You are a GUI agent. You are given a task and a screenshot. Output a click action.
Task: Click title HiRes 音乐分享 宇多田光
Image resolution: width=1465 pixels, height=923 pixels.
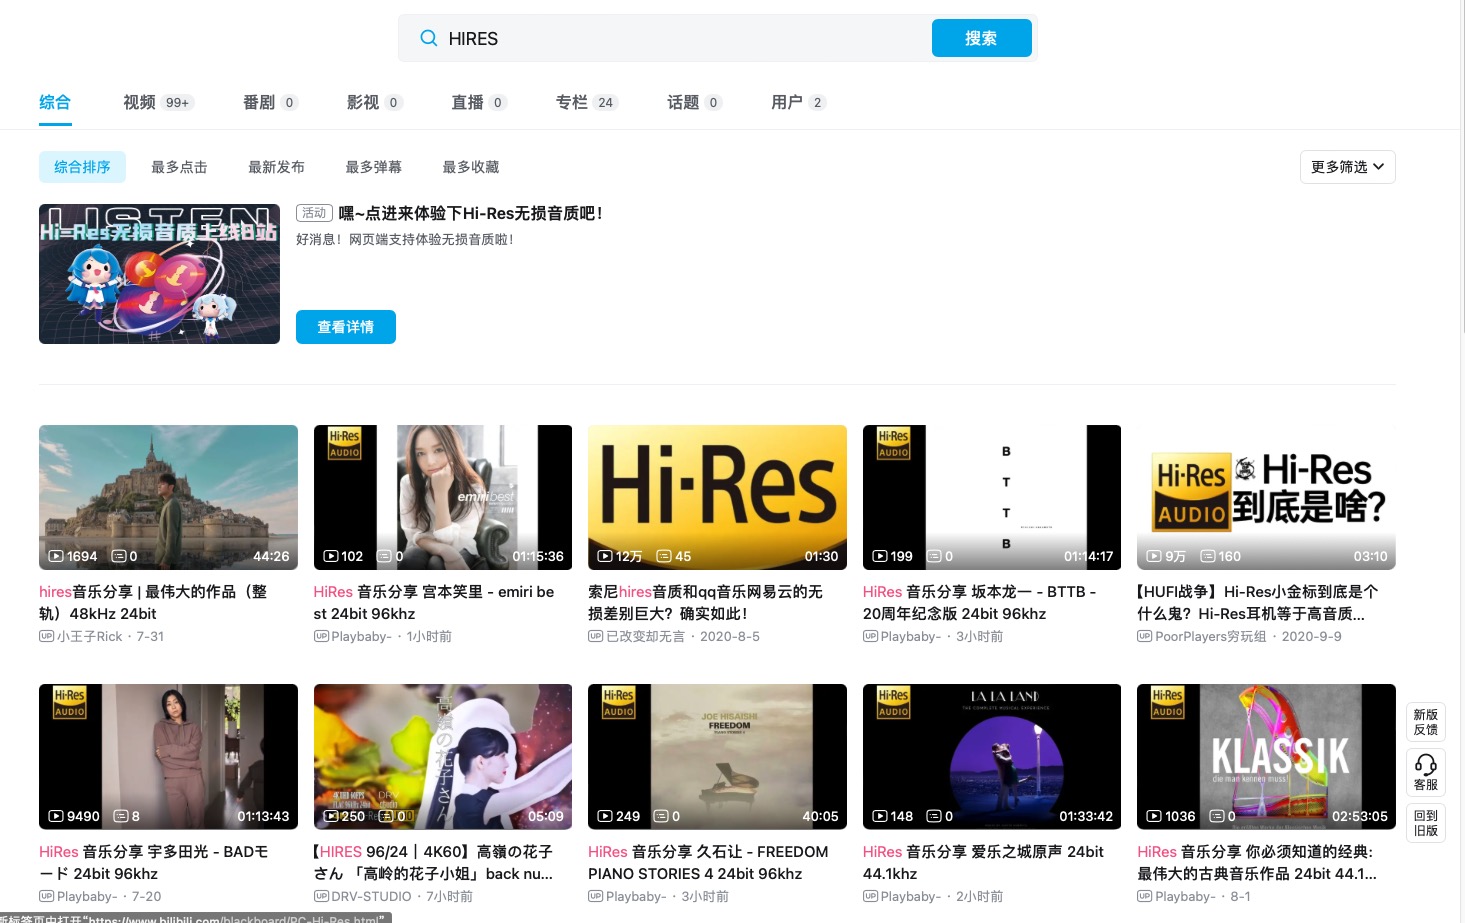pyautogui.click(x=153, y=863)
